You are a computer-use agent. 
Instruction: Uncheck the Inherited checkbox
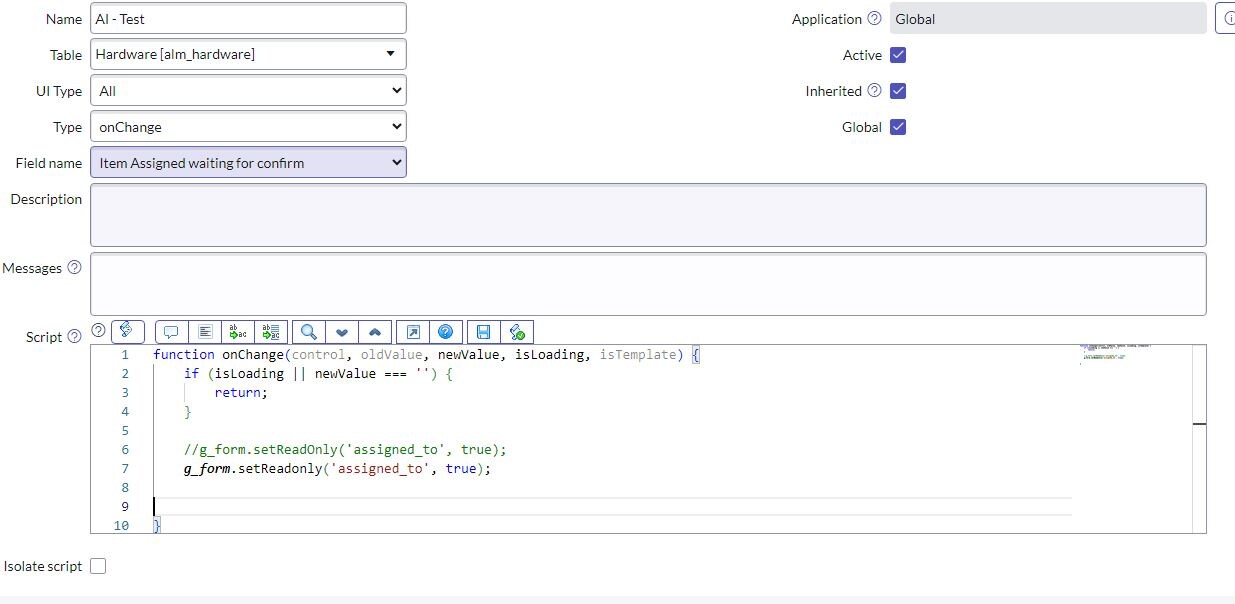tap(898, 91)
